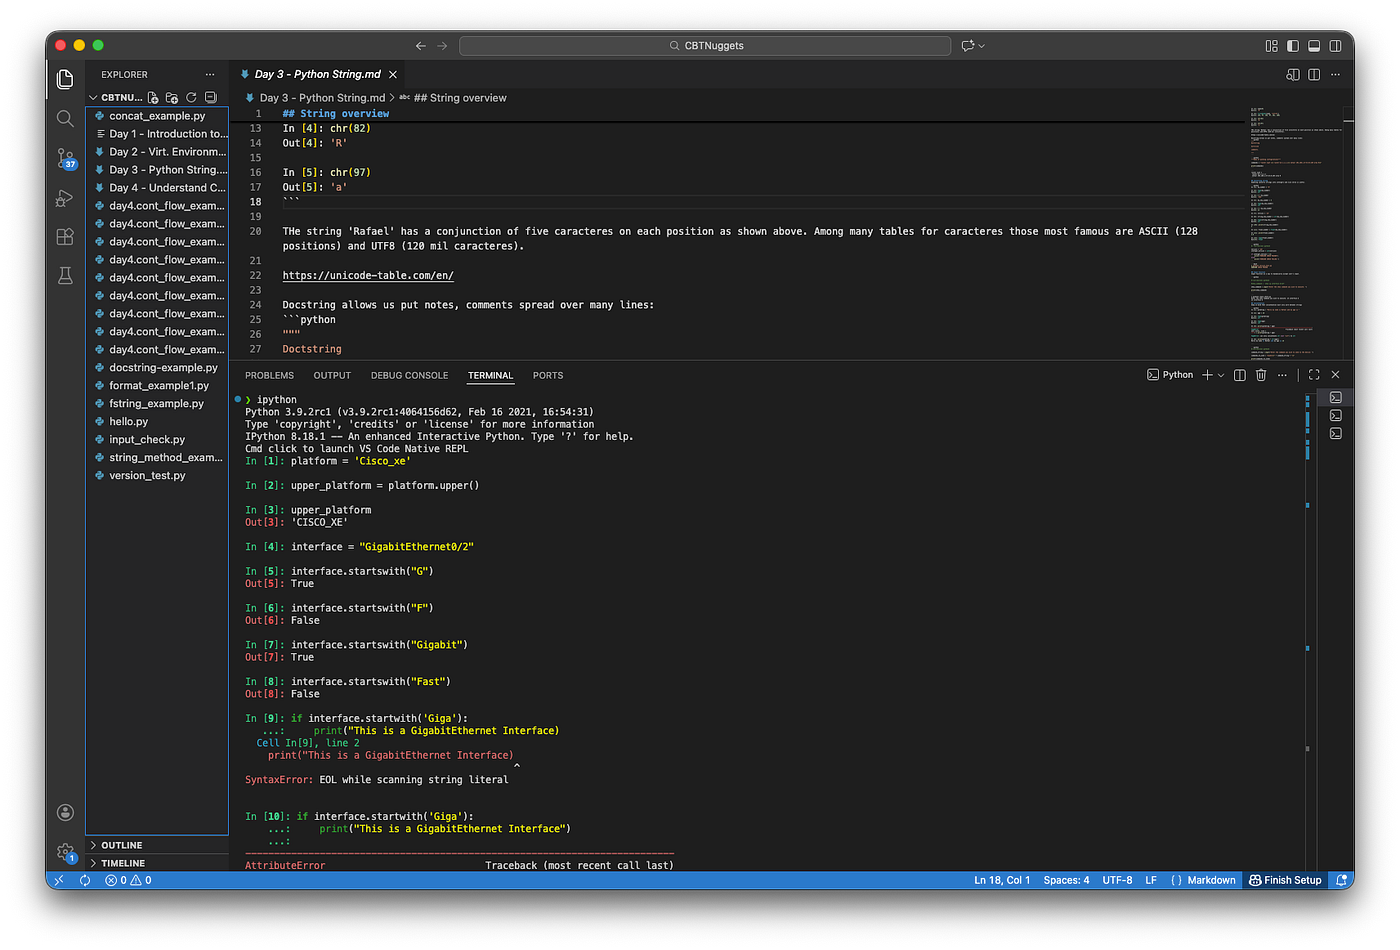Collapse all folders in the Explorer
The height and width of the screenshot is (950, 1400).
tap(210, 98)
